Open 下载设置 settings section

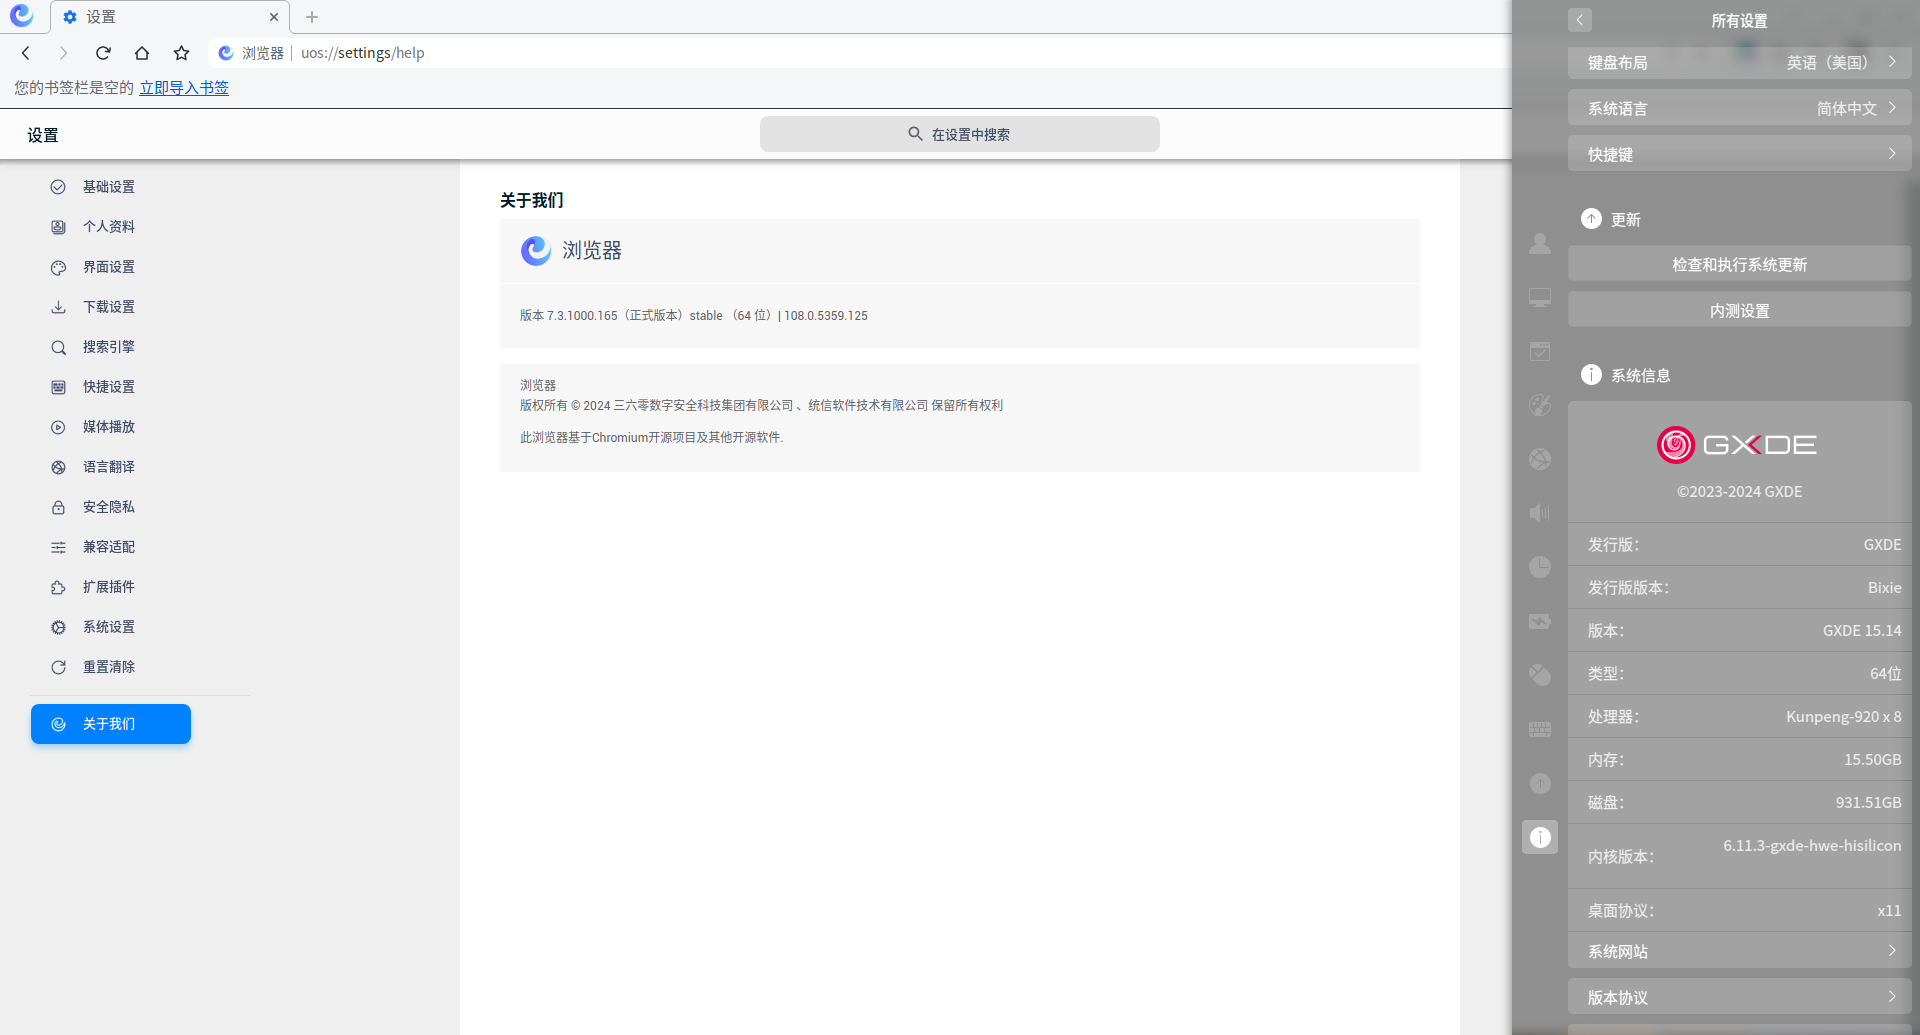(109, 307)
